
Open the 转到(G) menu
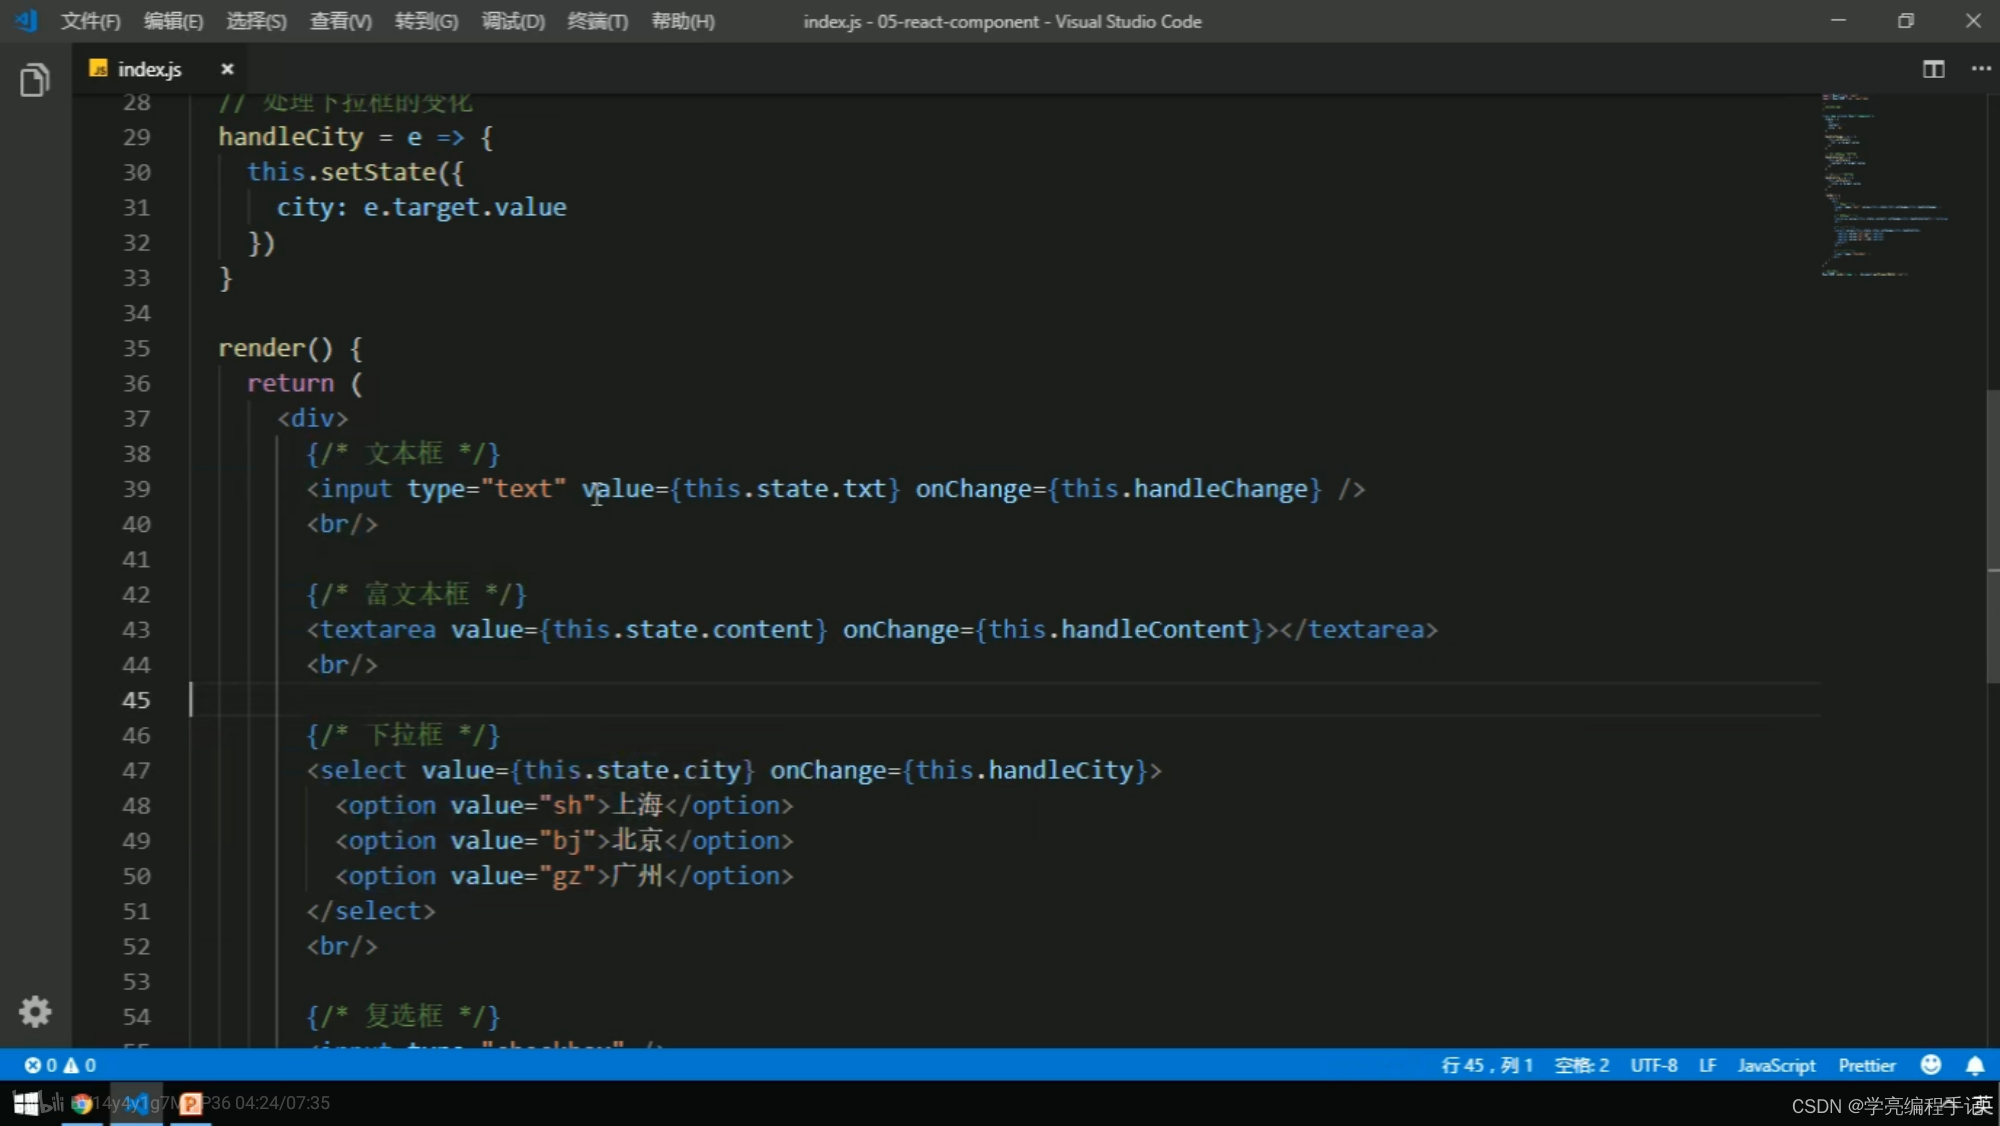coord(426,21)
